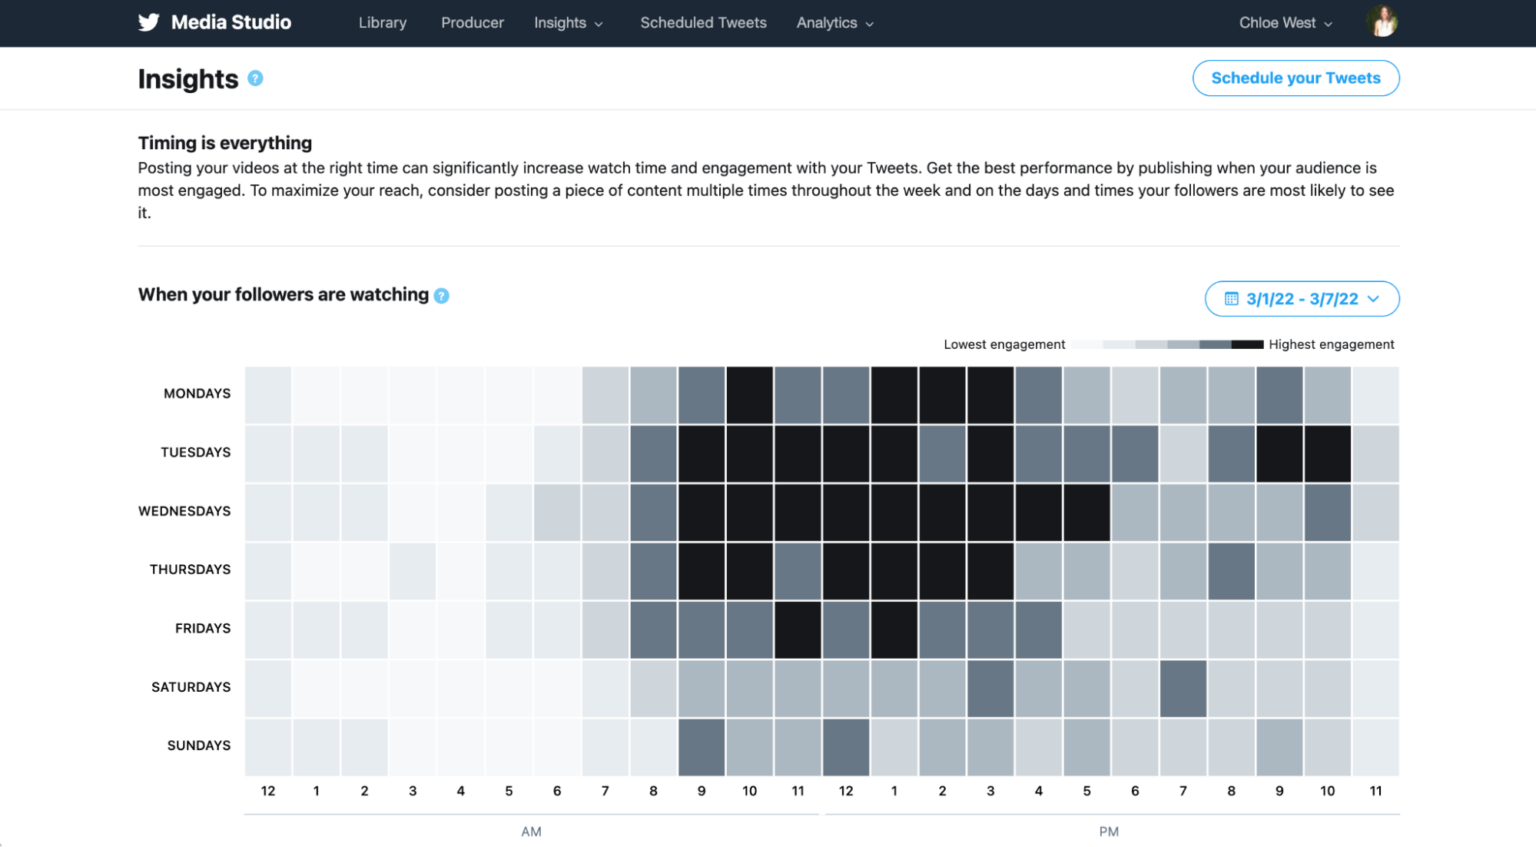This screenshot has height=847, width=1536.
Task: Click the engagement gradient legend scale
Action: tap(1166, 344)
